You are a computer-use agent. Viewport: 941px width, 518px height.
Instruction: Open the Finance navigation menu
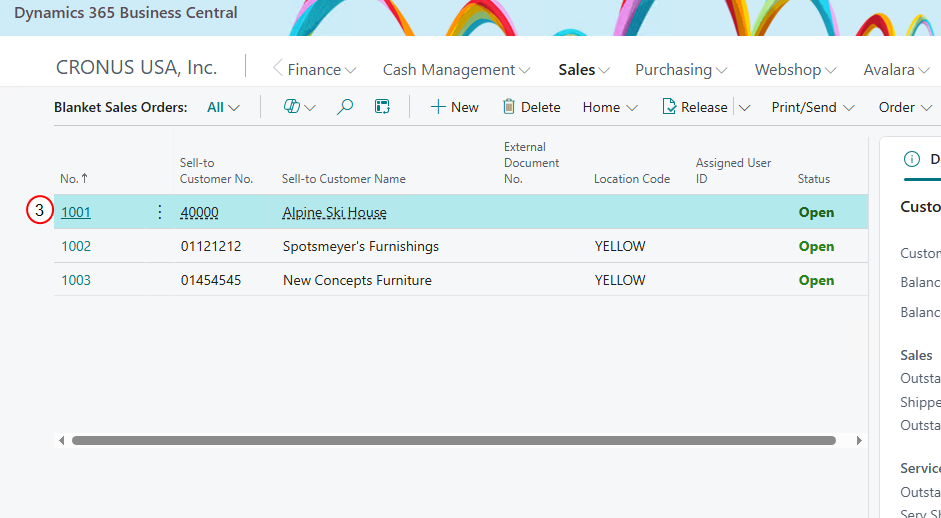point(322,70)
